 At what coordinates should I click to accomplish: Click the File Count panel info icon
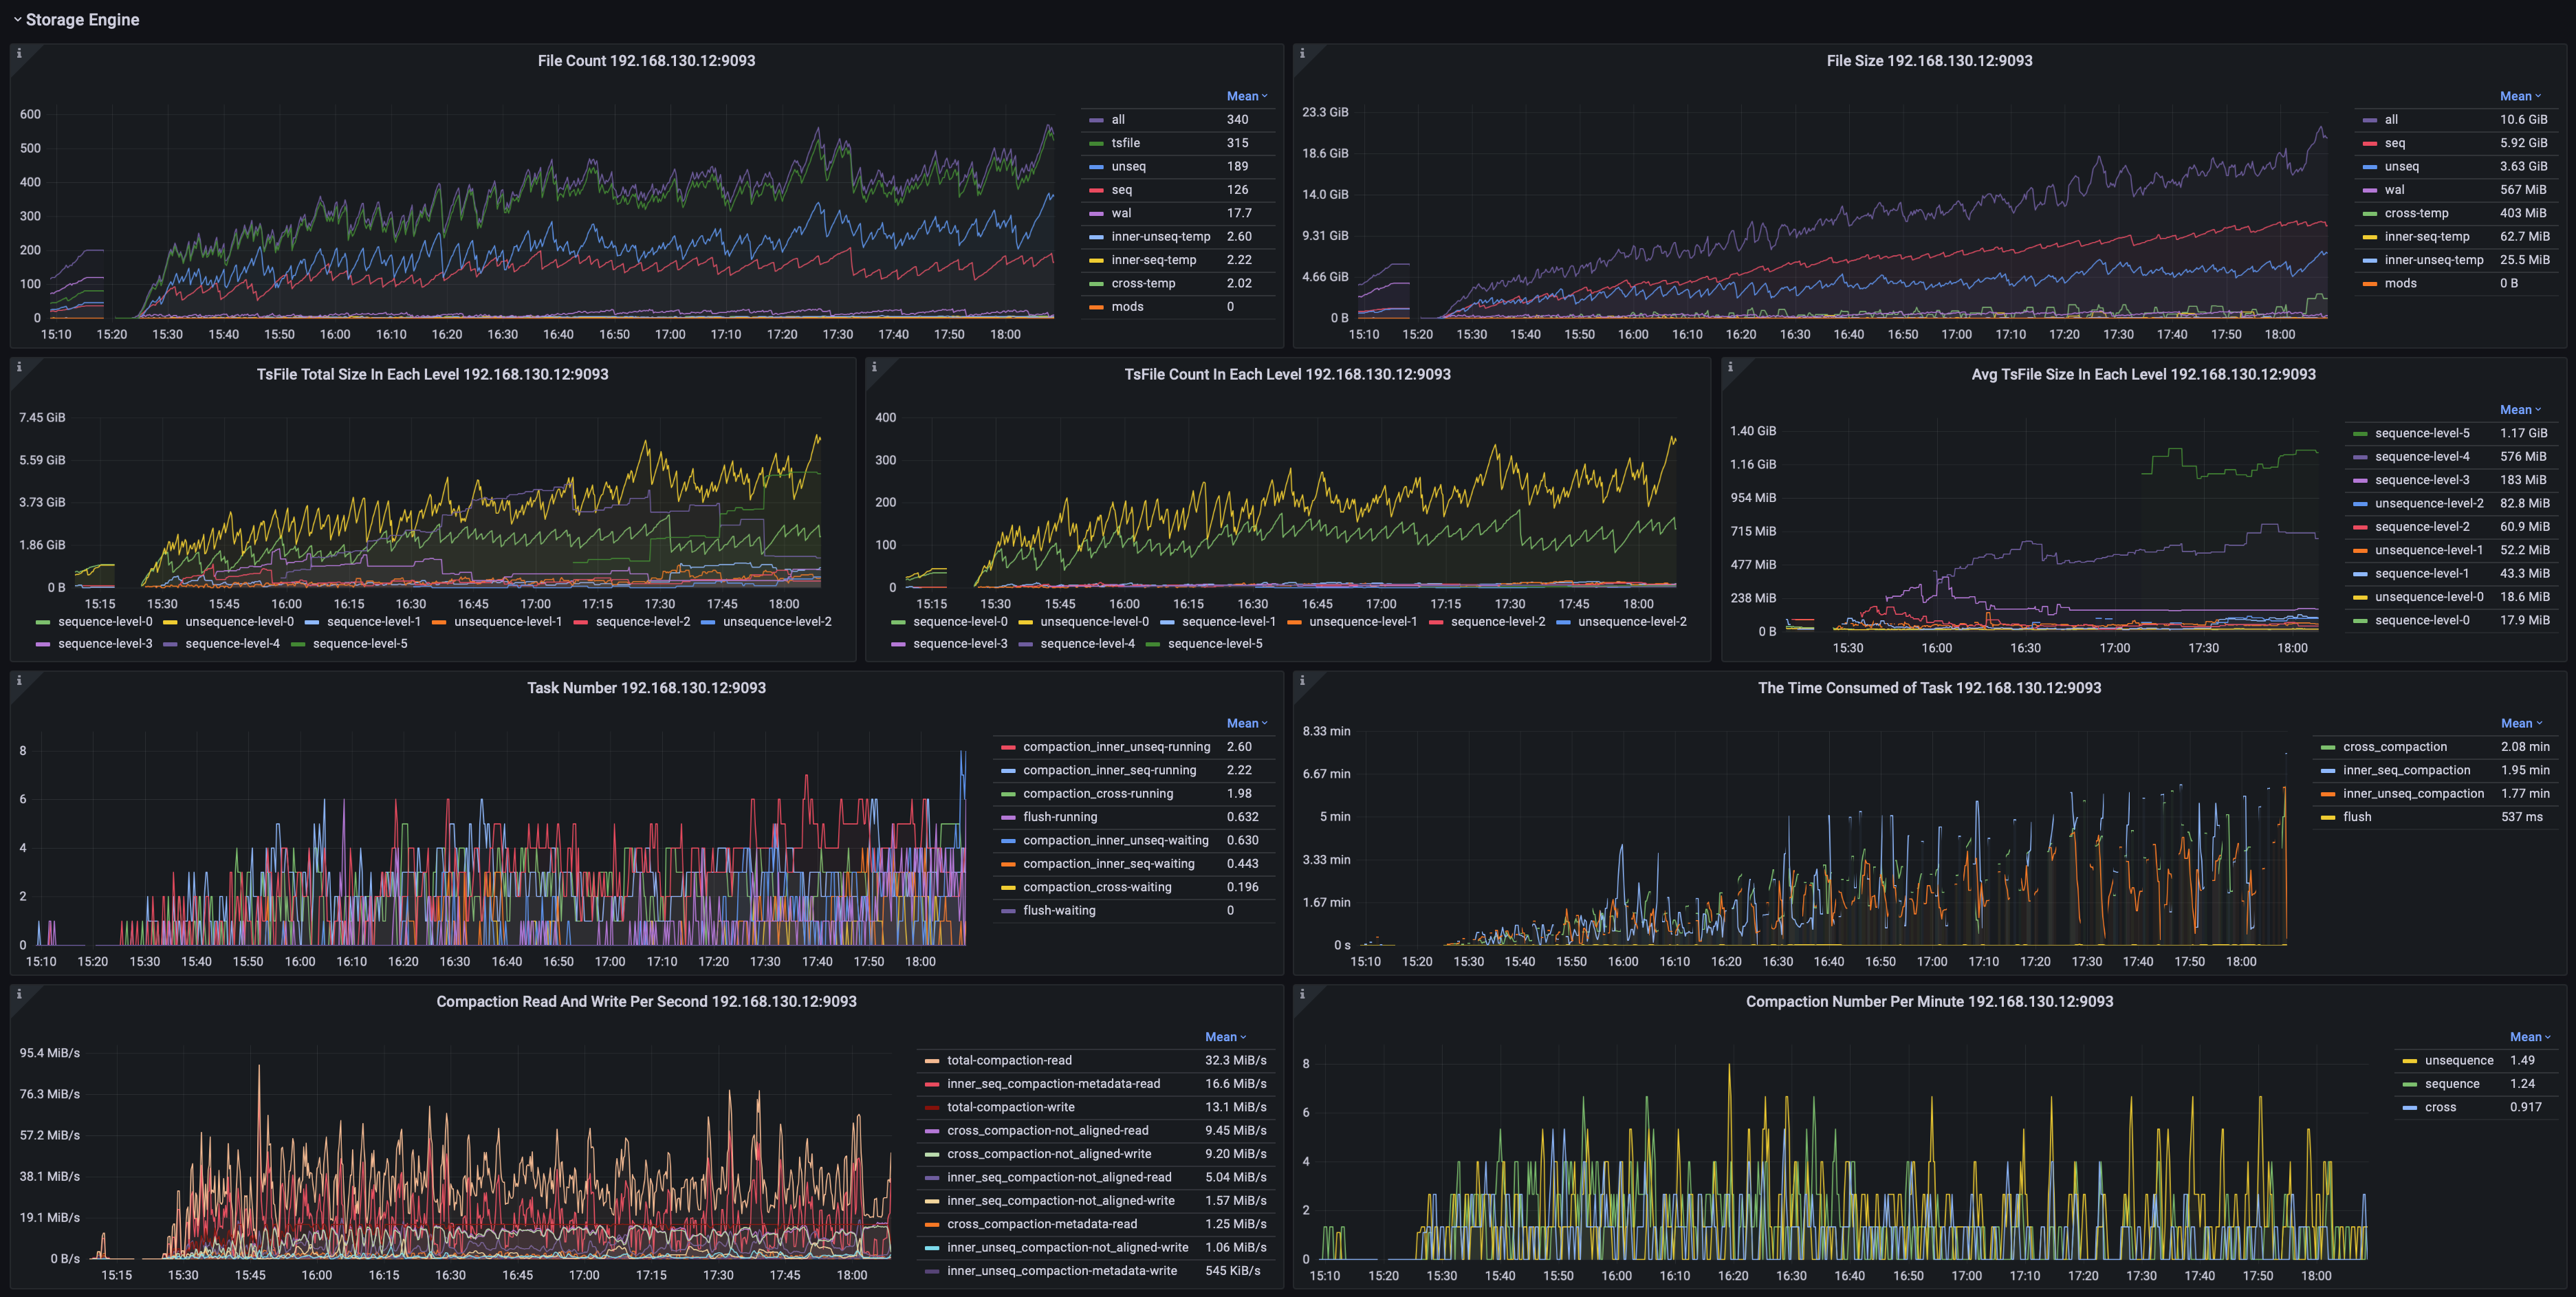19,53
